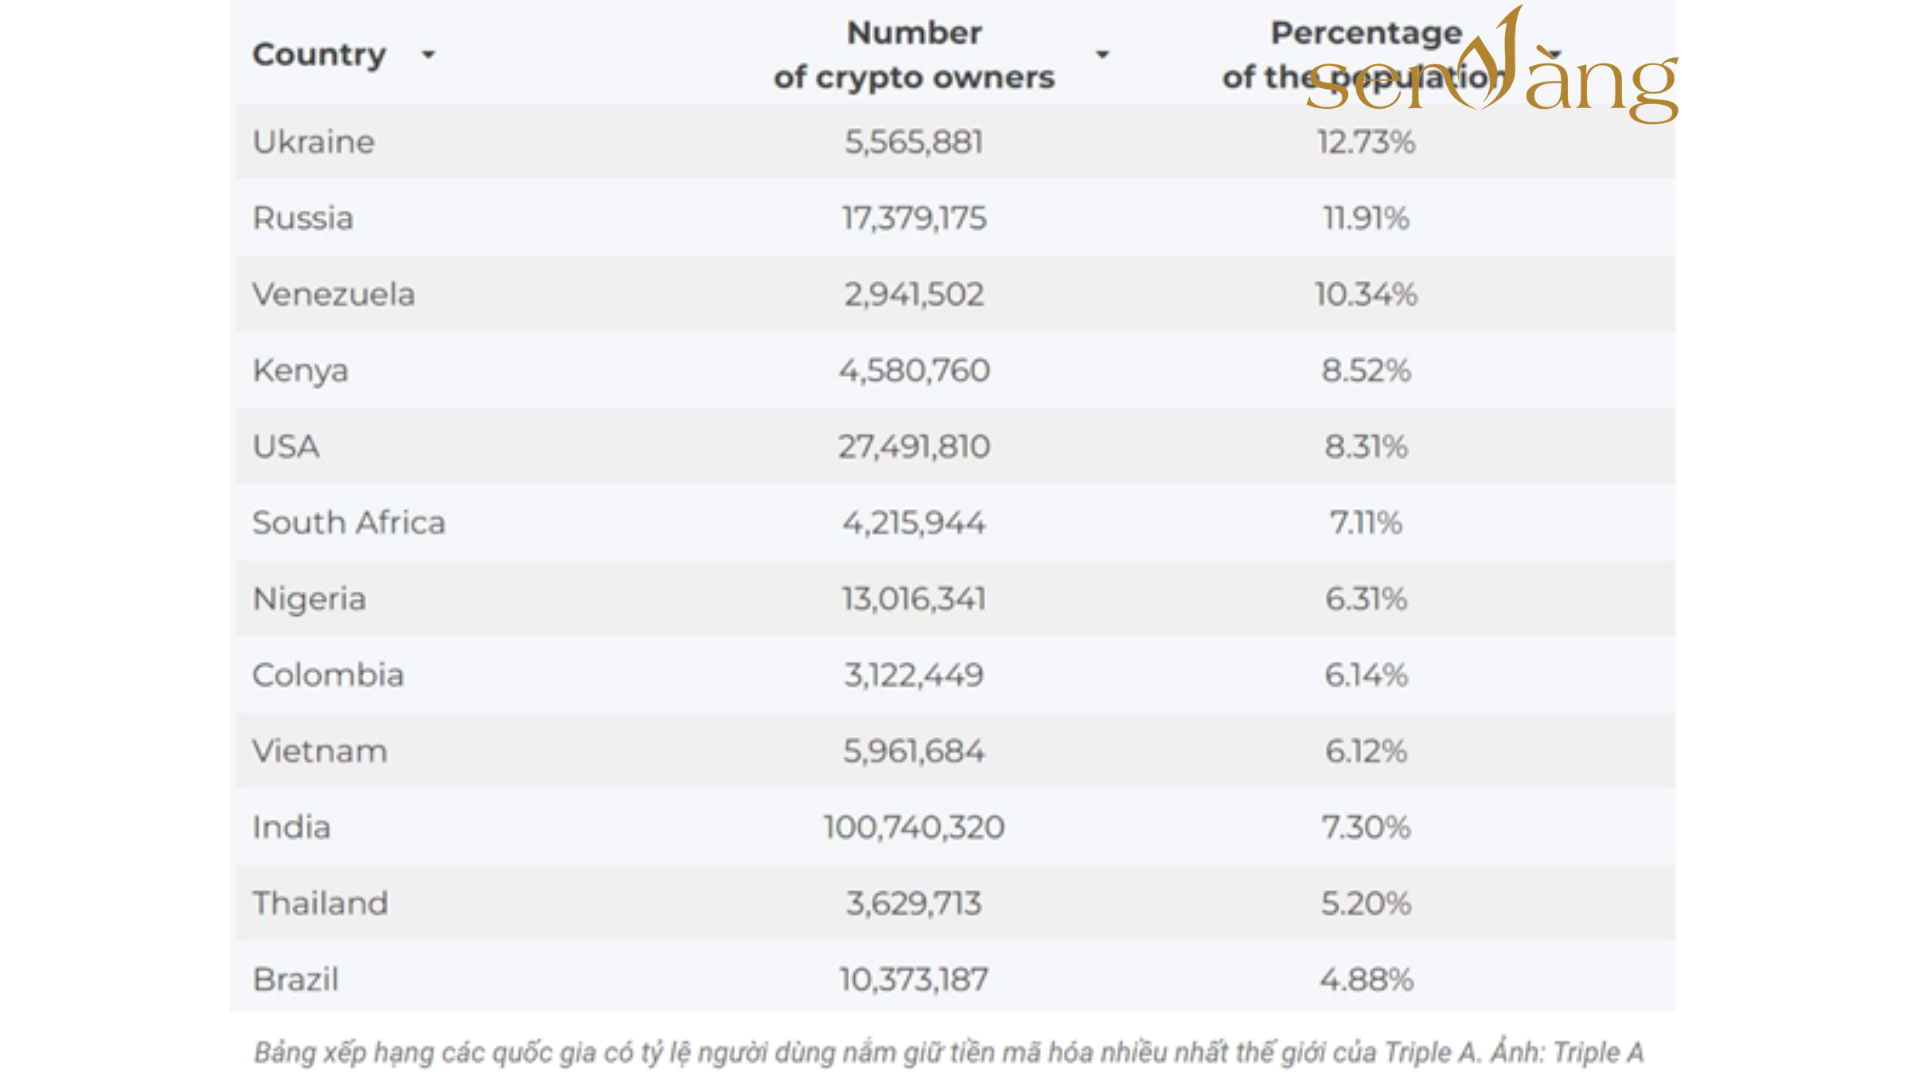The height and width of the screenshot is (1080, 1920).
Task: Click the Brazil country cell
Action: click(295, 979)
